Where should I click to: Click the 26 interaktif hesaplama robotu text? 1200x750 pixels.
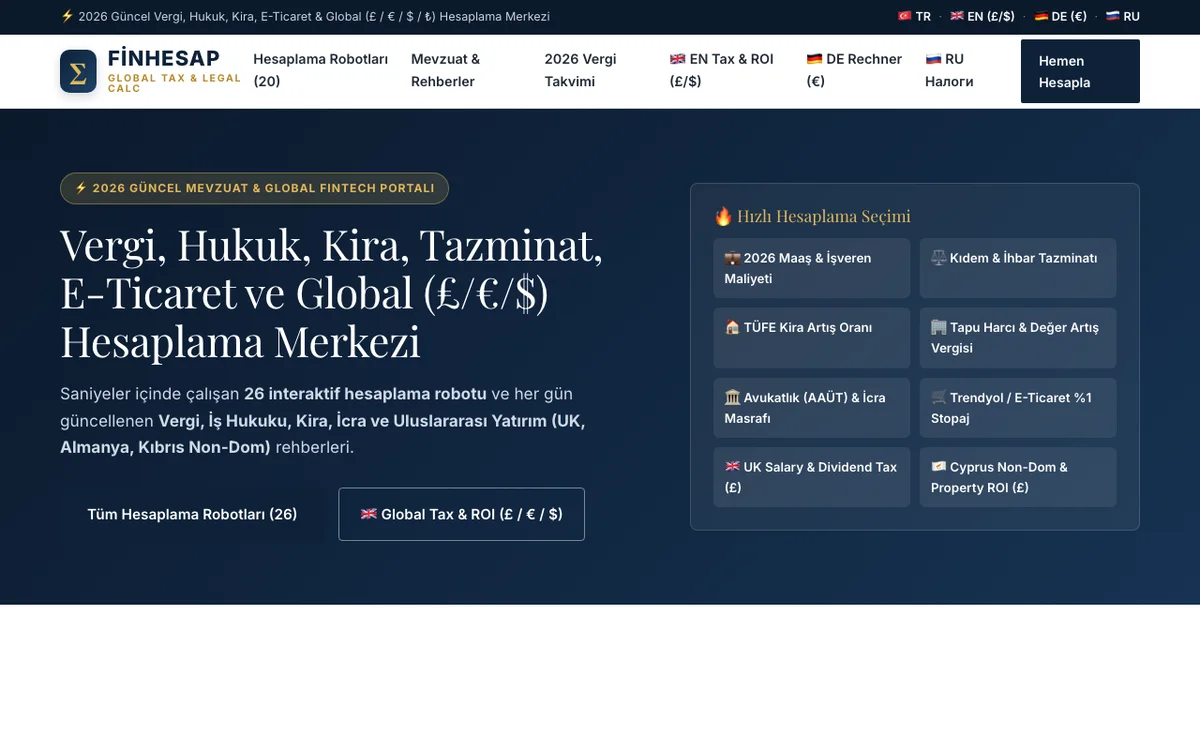coord(365,393)
